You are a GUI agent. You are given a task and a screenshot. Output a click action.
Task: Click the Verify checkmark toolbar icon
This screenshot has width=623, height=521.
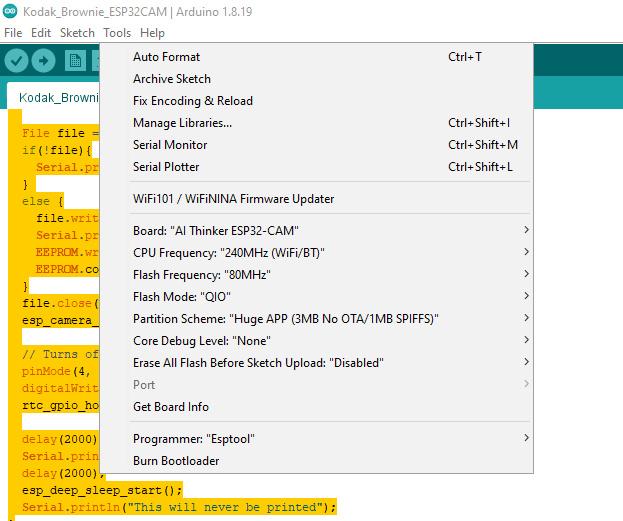[16, 61]
